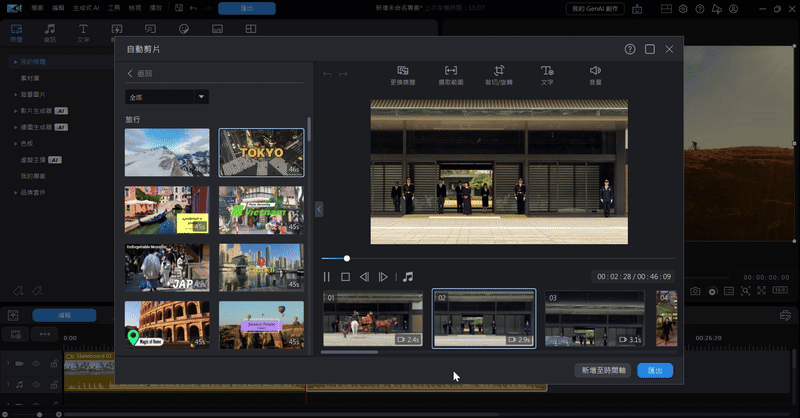Toggle the audio track lock icon

tap(52, 383)
